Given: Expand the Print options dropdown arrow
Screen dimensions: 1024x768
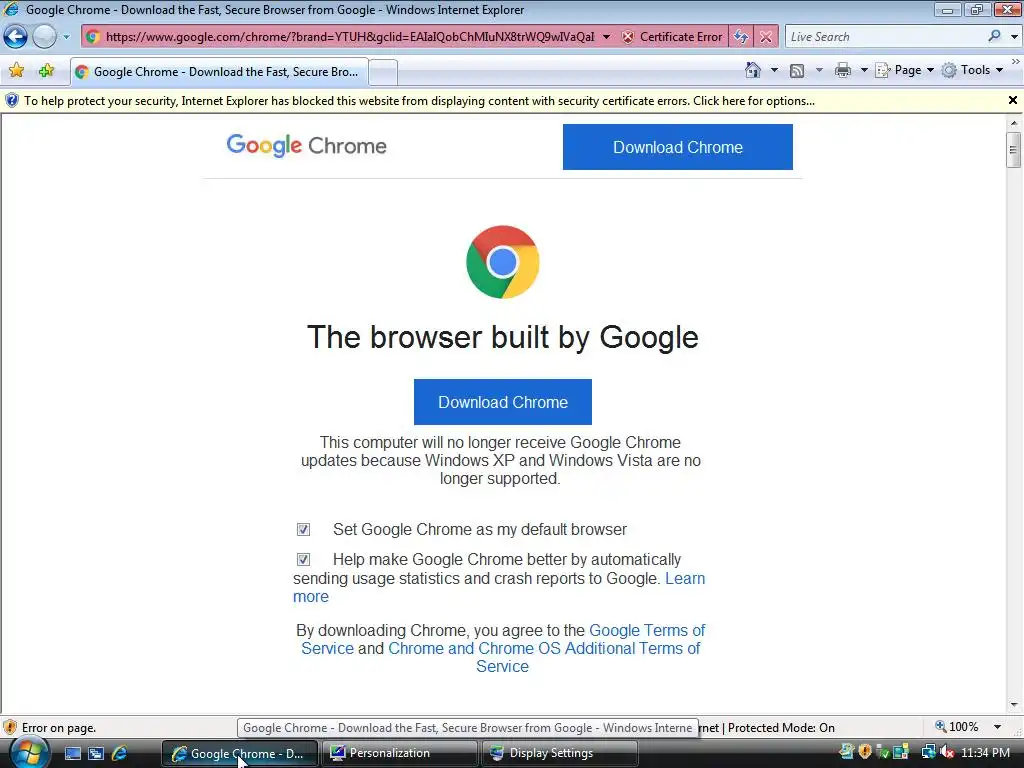Looking at the screenshot, I should tap(863, 70).
